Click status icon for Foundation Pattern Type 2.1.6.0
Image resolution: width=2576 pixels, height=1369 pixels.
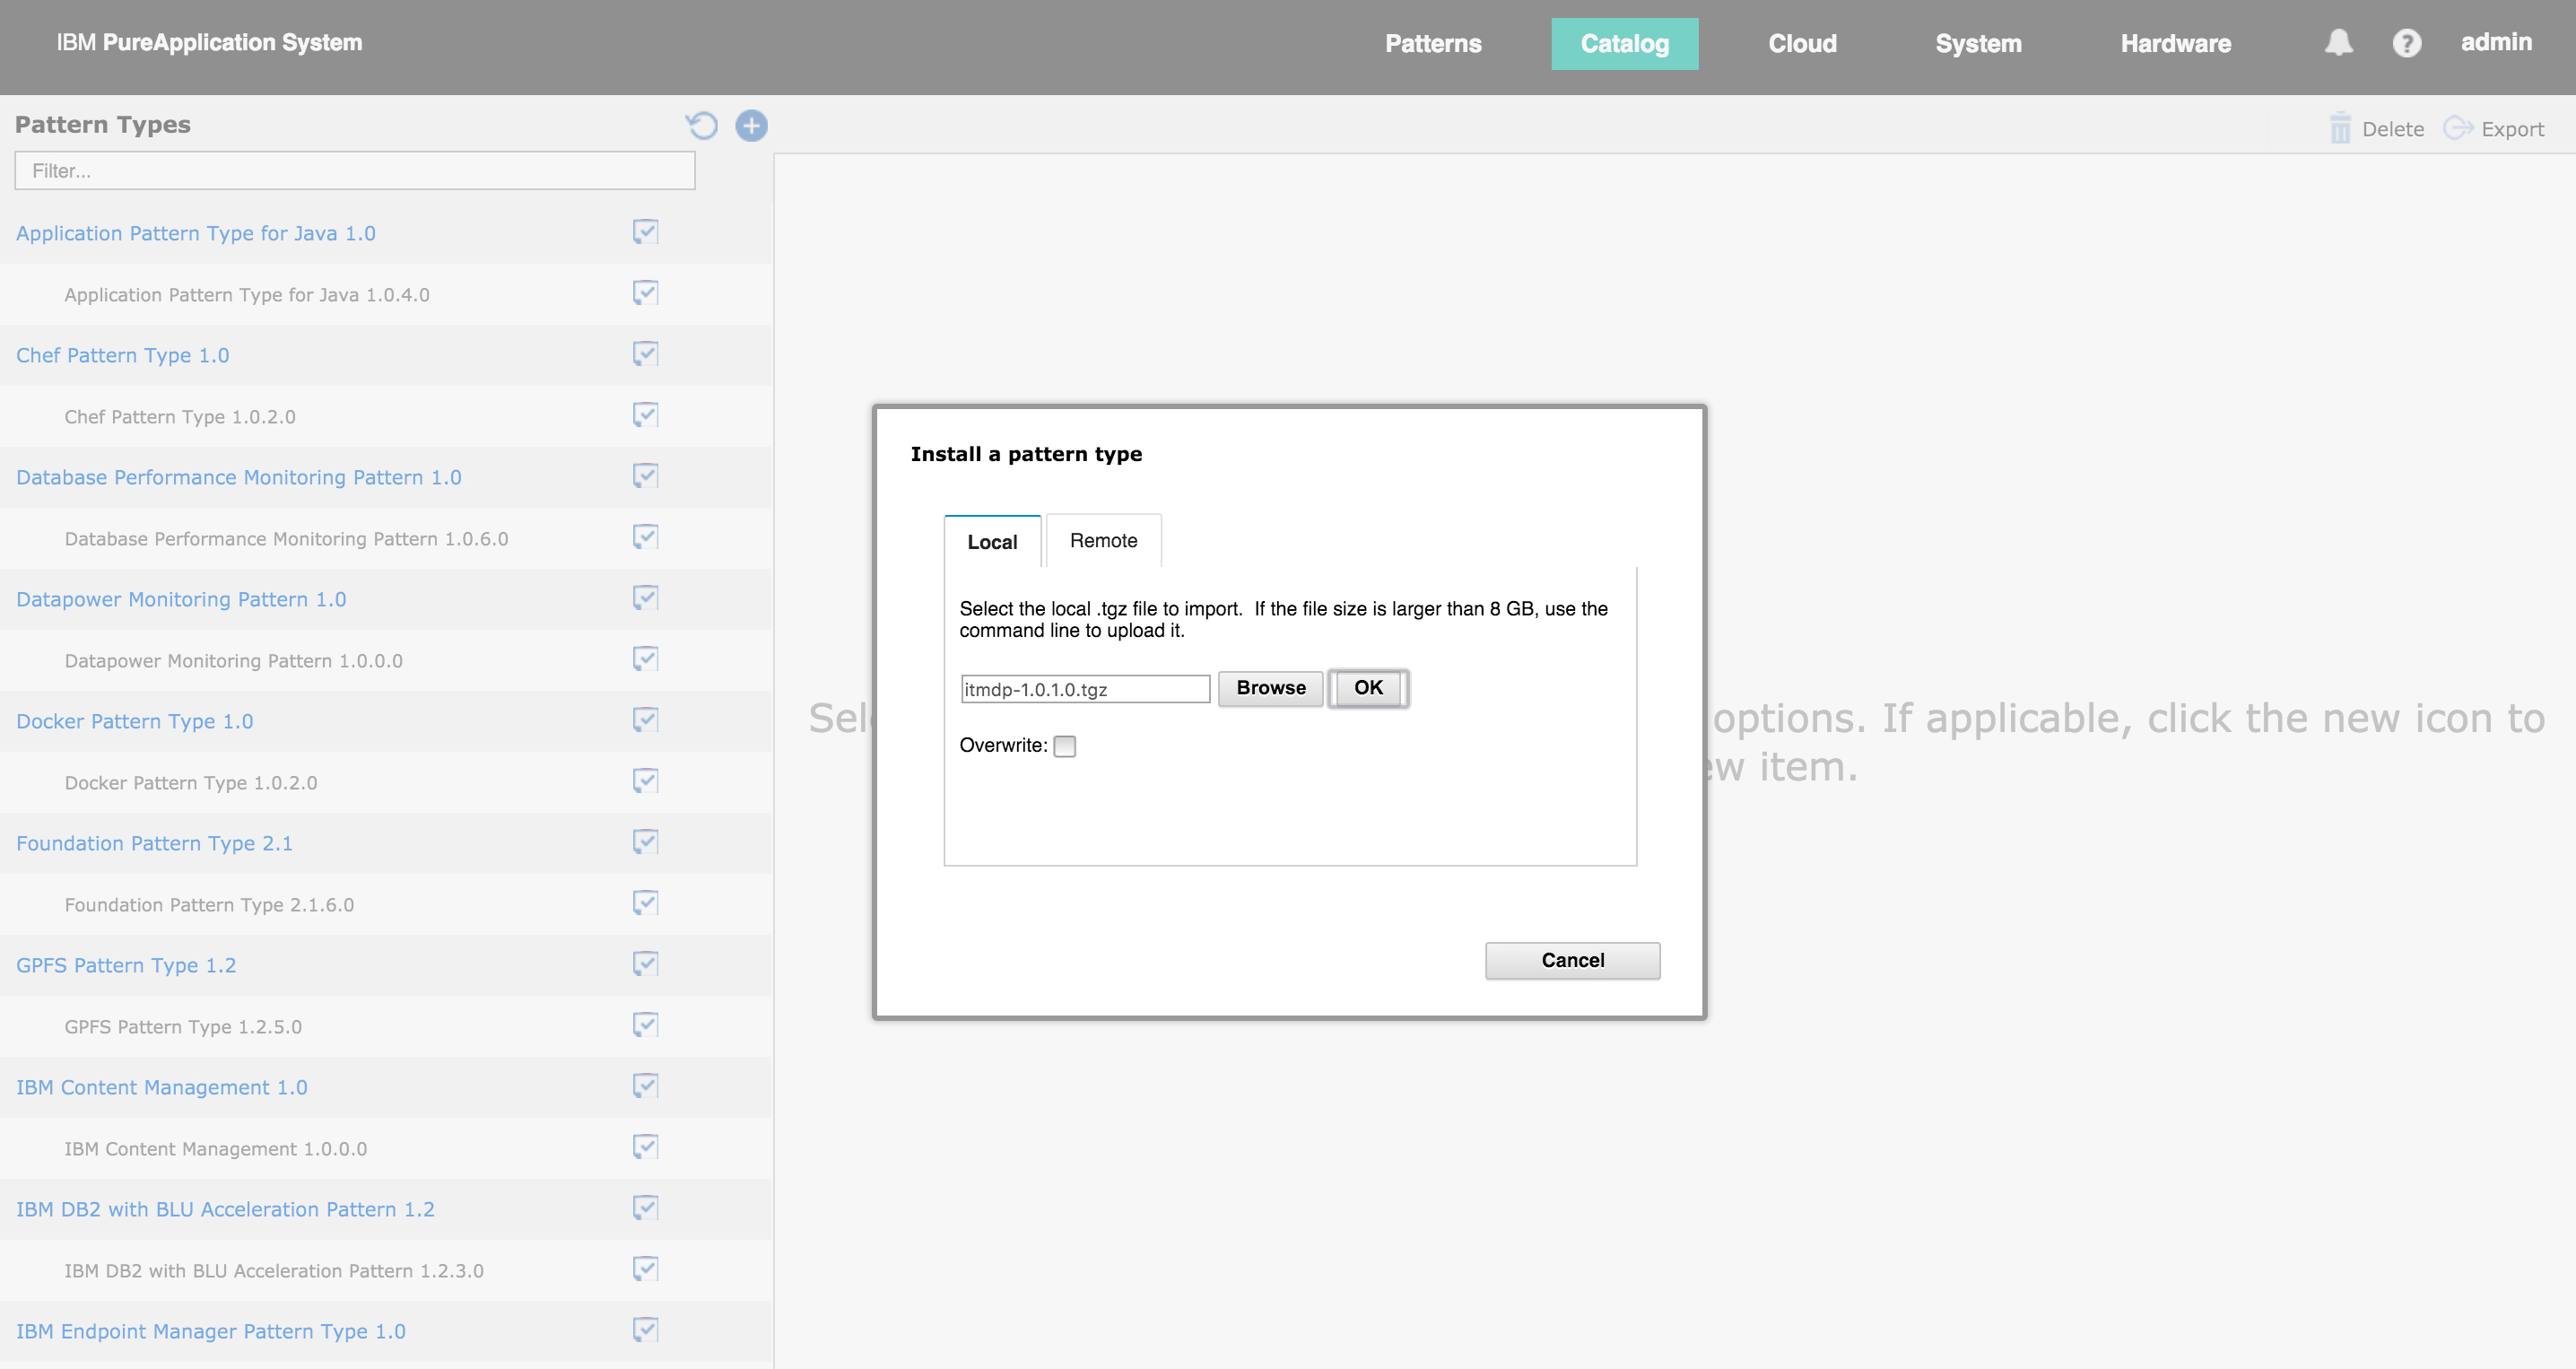[x=645, y=903]
